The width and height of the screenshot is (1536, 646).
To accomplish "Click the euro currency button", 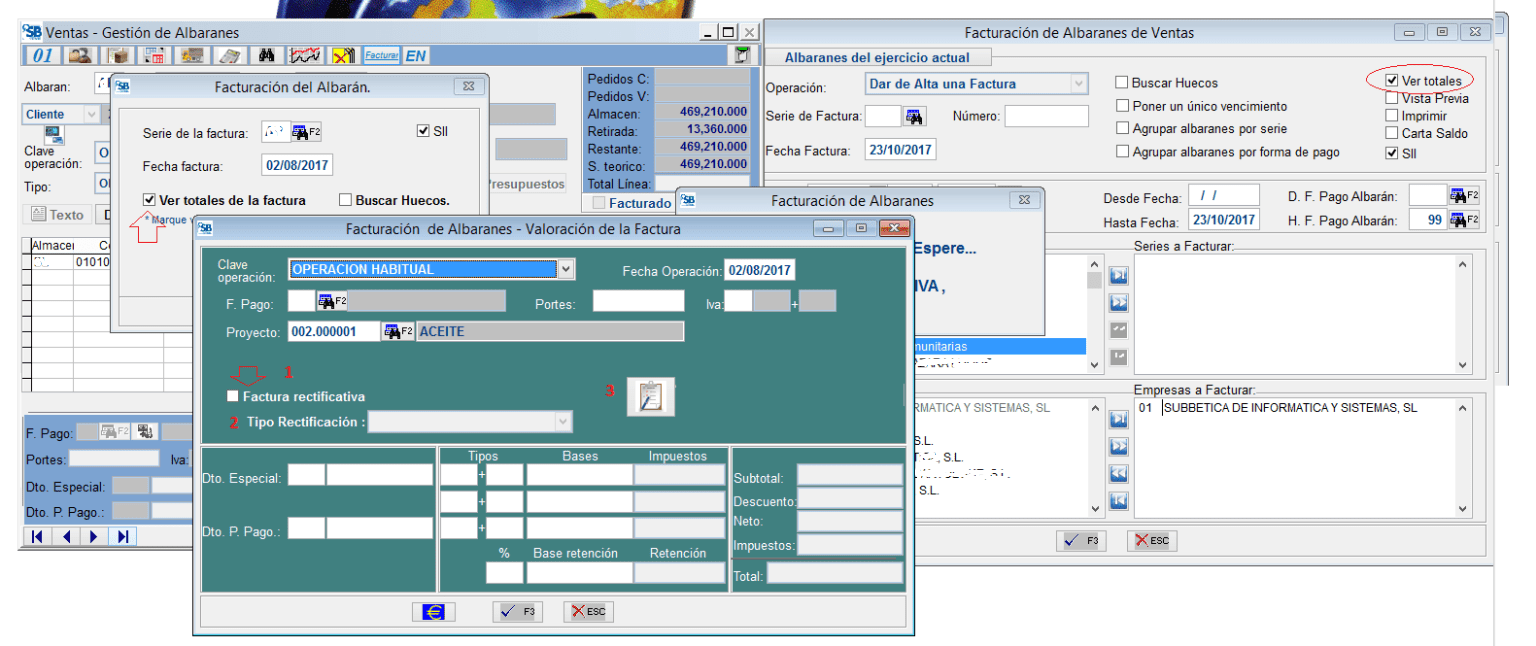I will click(433, 612).
